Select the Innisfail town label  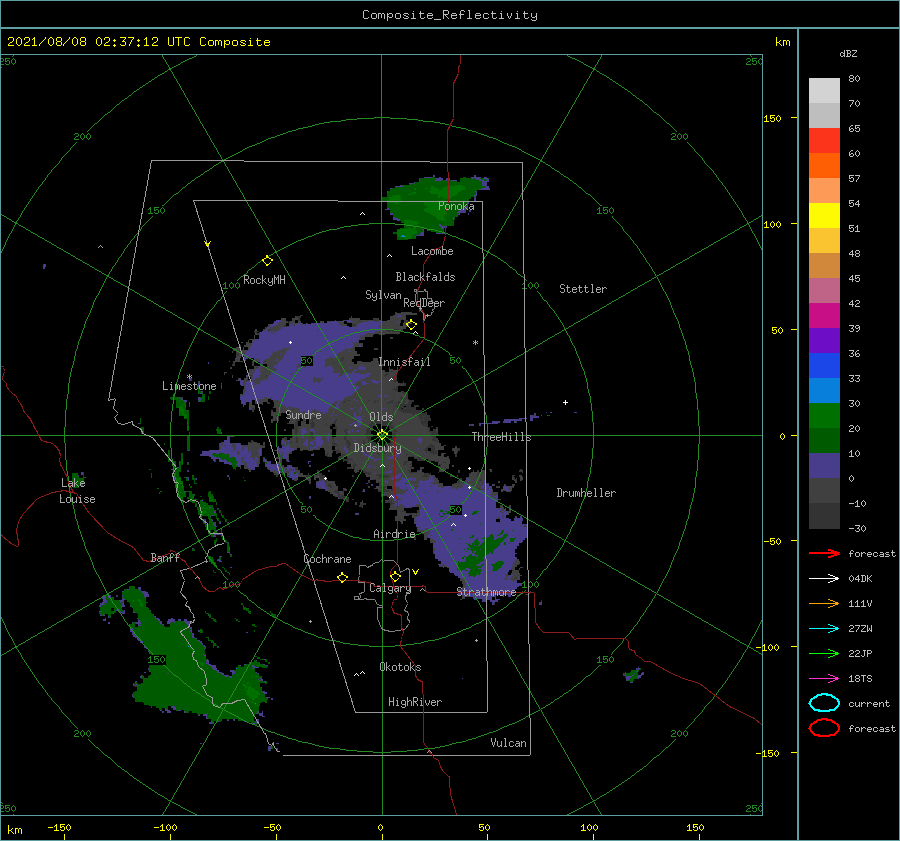pos(404,362)
